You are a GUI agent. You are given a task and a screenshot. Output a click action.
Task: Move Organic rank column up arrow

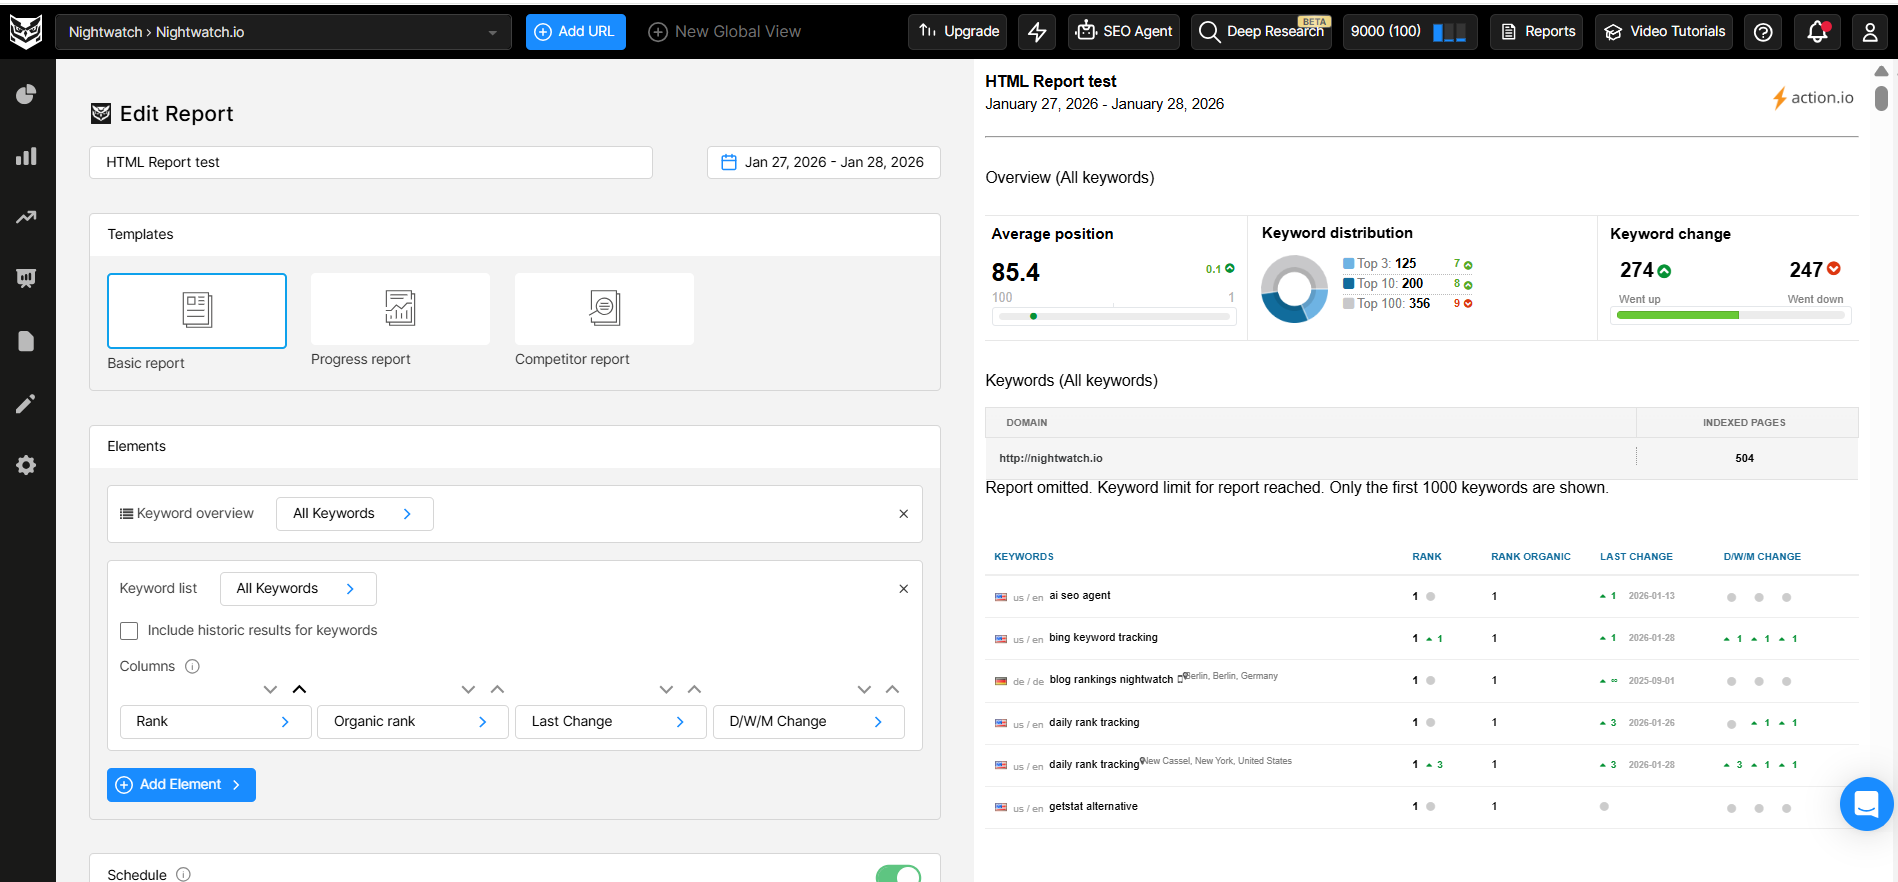tap(497, 689)
